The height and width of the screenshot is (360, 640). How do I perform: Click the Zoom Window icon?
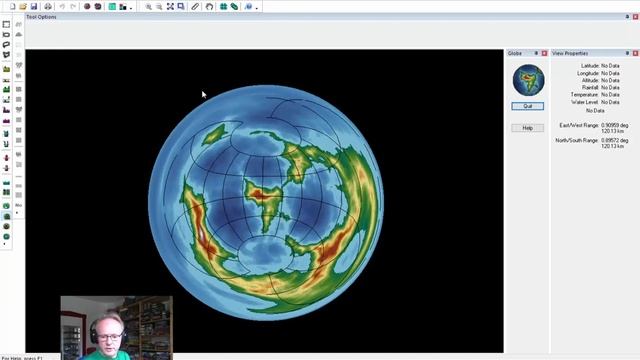coord(181,7)
